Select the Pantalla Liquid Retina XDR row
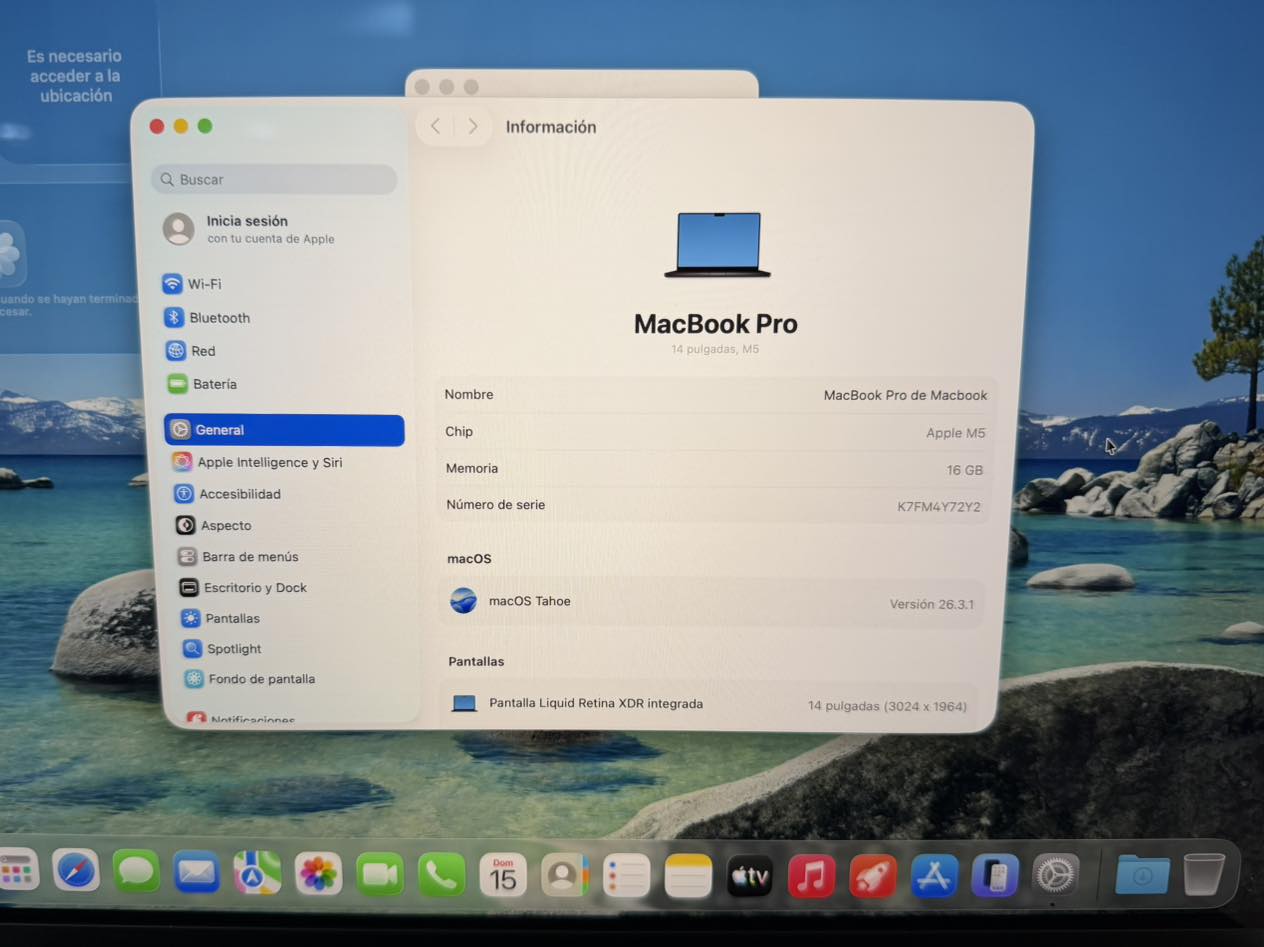Image resolution: width=1264 pixels, height=947 pixels. point(710,703)
